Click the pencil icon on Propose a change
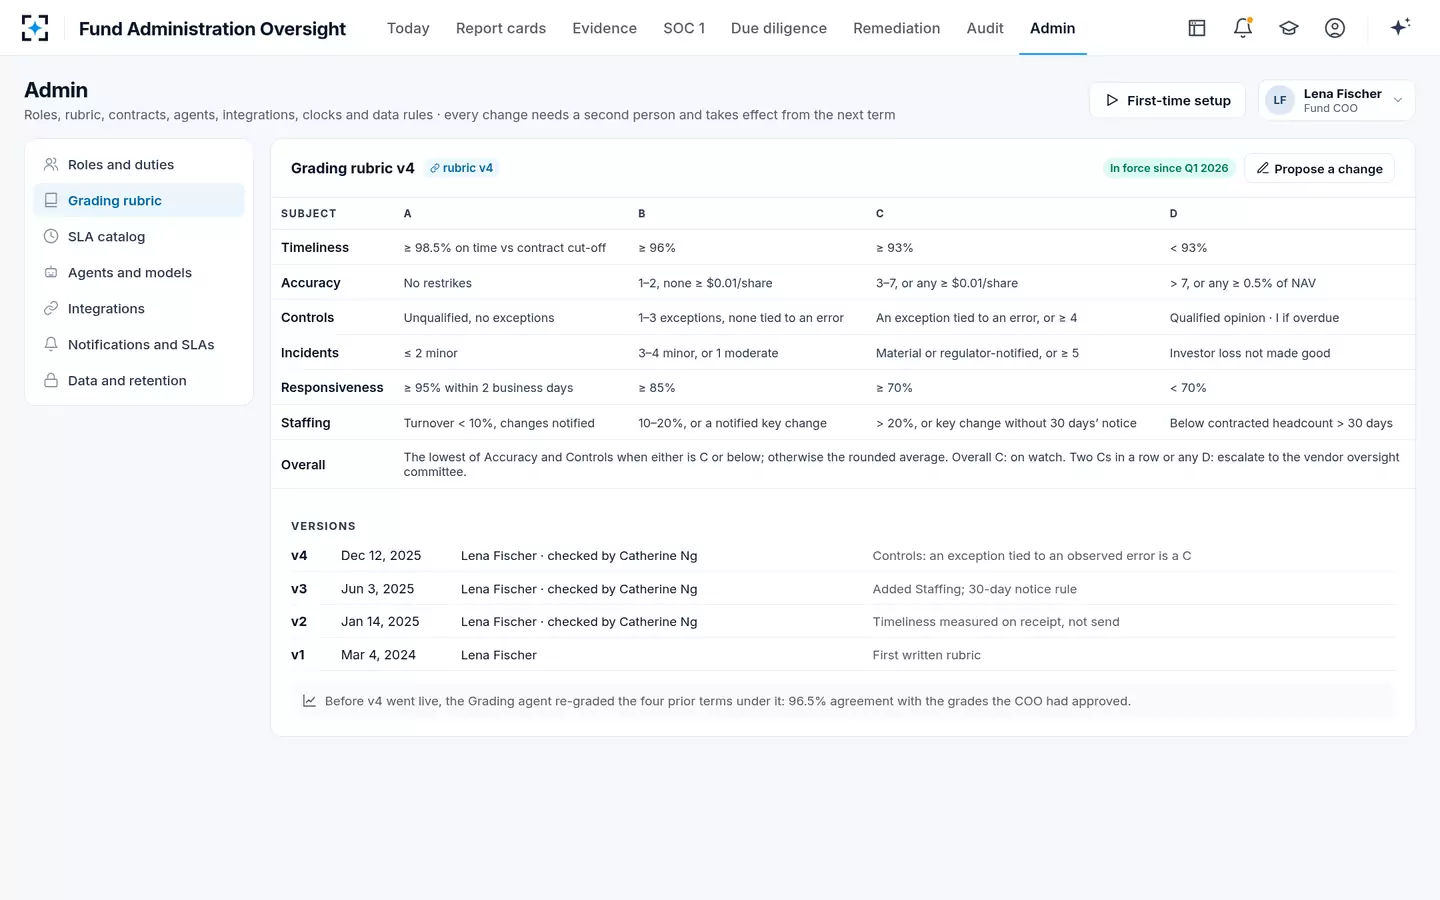1440x900 pixels. [x=1263, y=169]
